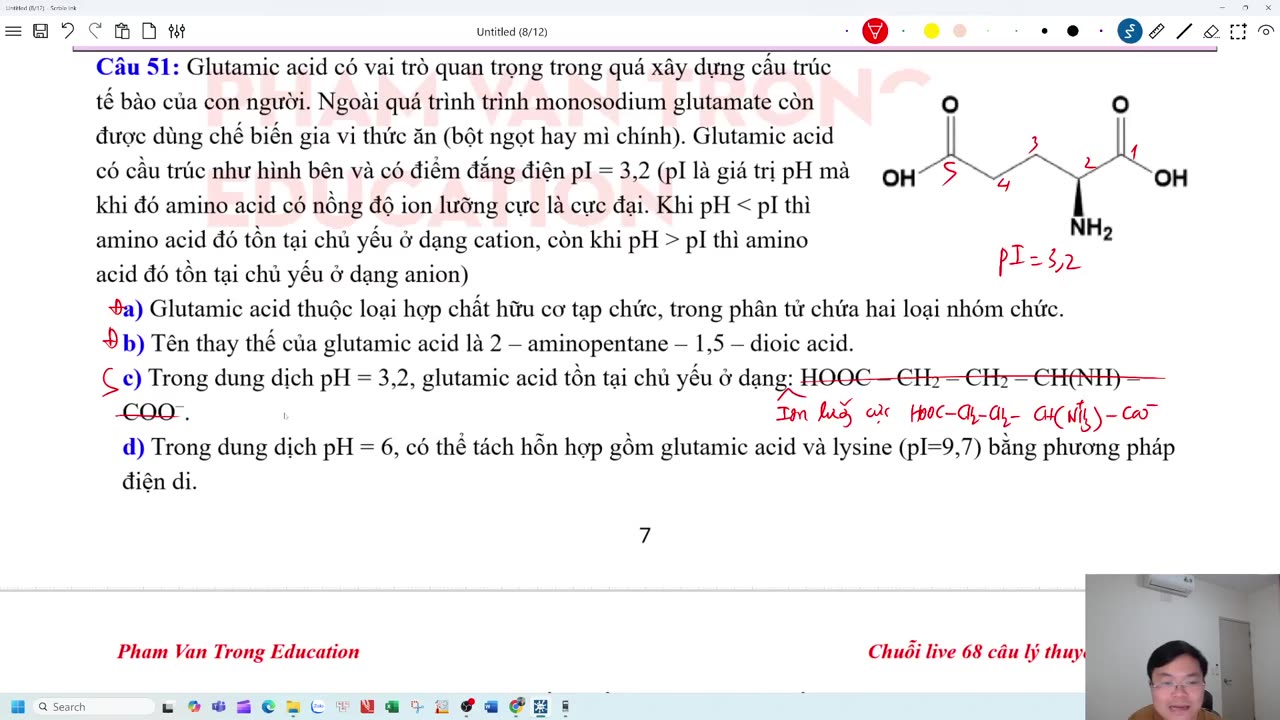This screenshot has height=720, width=1280.
Task: Select the eraser tool
Action: tap(1211, 31)
